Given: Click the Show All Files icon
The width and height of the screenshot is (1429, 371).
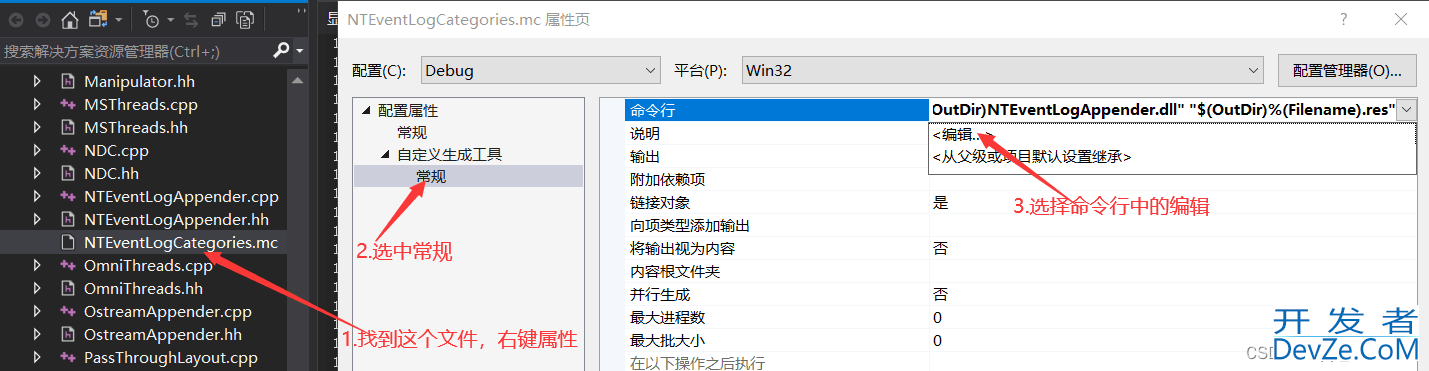Looking at the screenshot, I should click(245, 19).
